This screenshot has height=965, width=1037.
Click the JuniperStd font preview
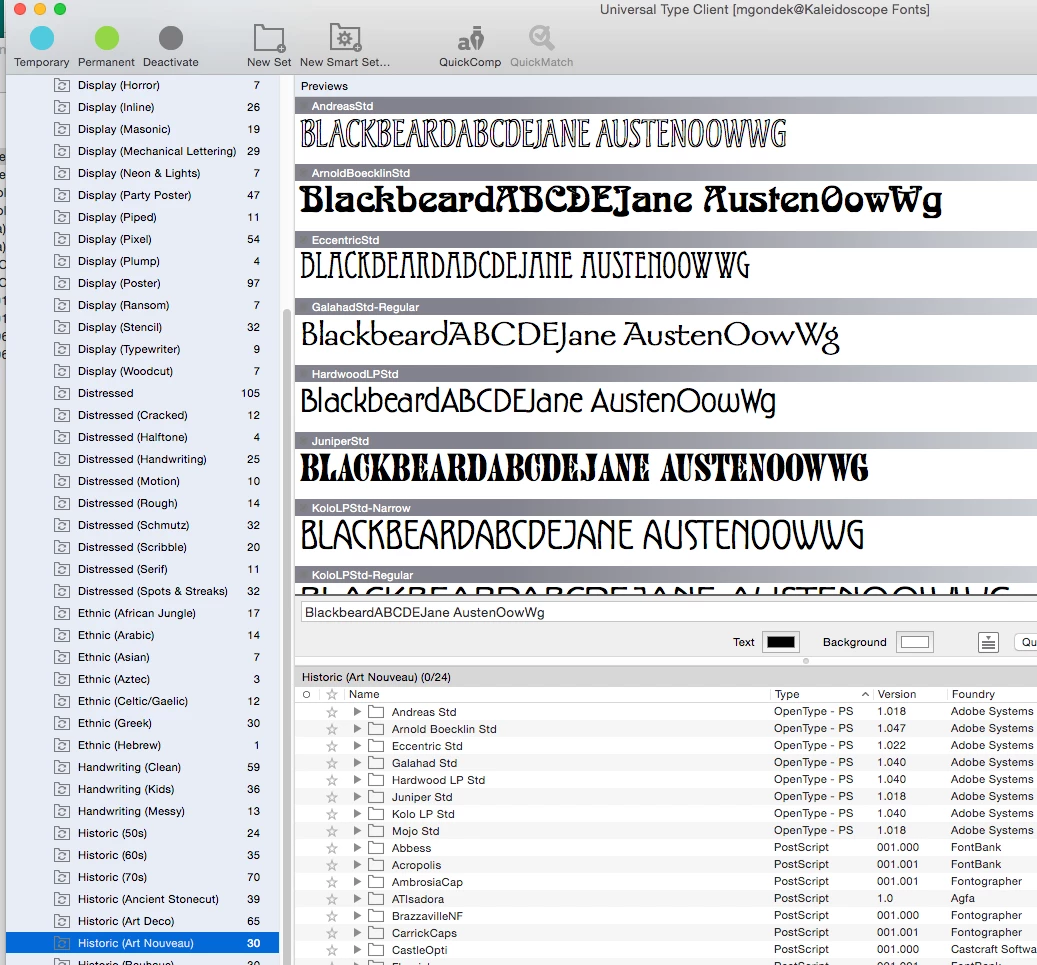point(584,468)
